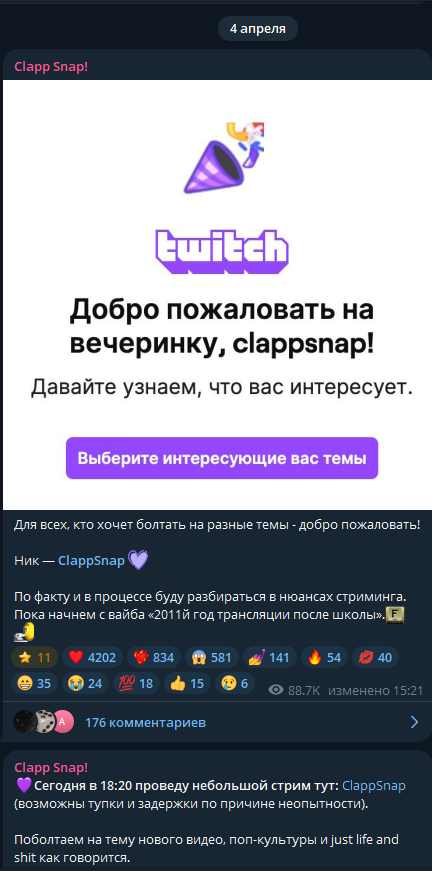This screenshot has width=432, height=871.
Task: Toggle the red heart reaction 4202
Action: tap(92, 658)
